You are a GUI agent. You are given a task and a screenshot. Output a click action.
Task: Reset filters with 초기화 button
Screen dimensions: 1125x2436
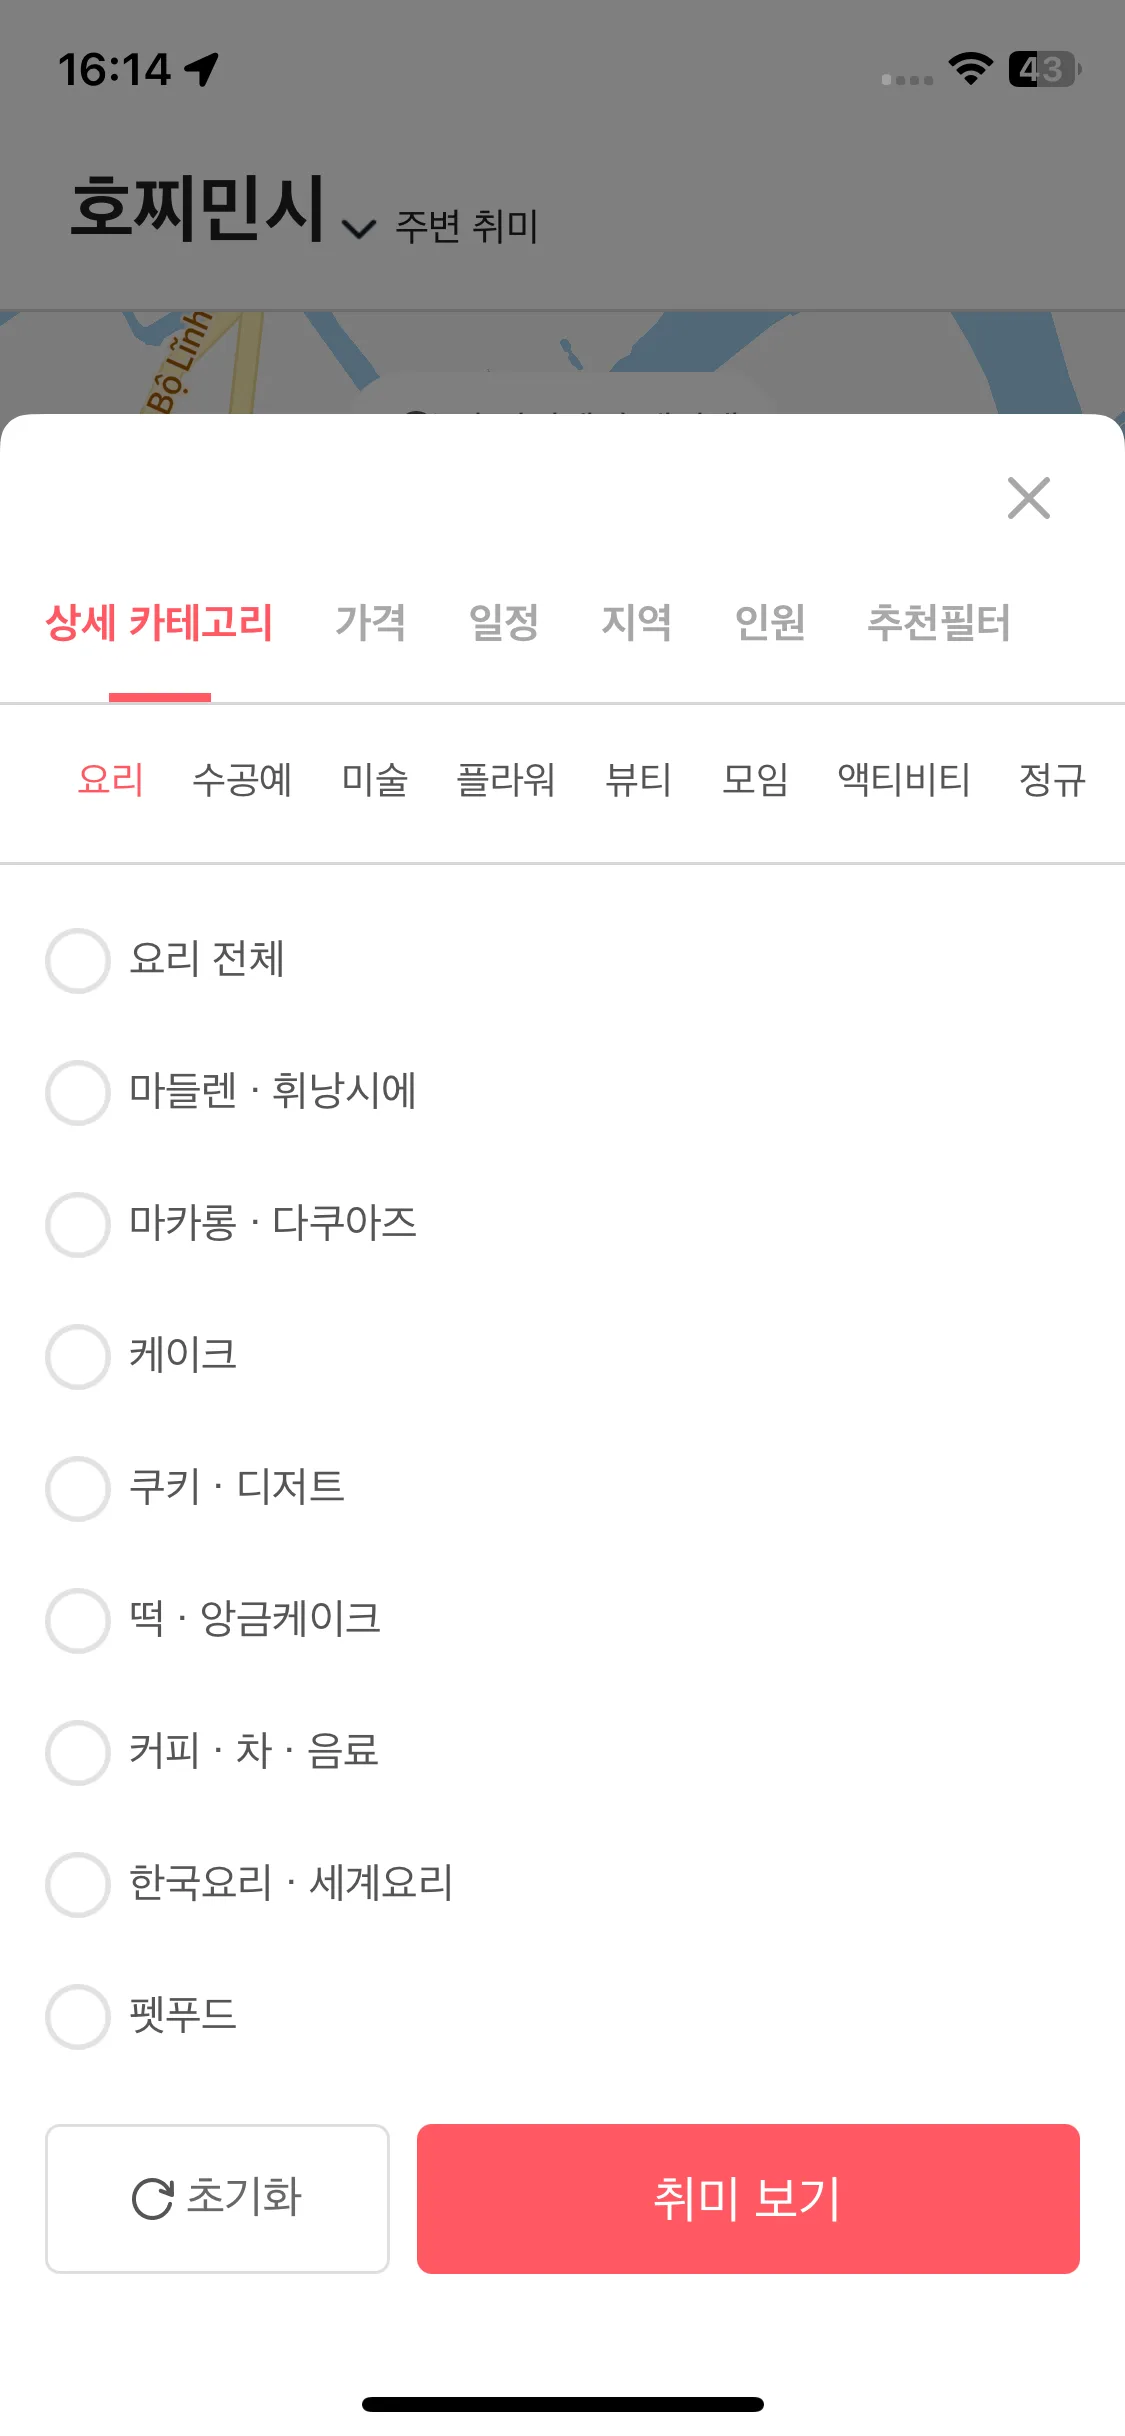(x=217, y=2199)
